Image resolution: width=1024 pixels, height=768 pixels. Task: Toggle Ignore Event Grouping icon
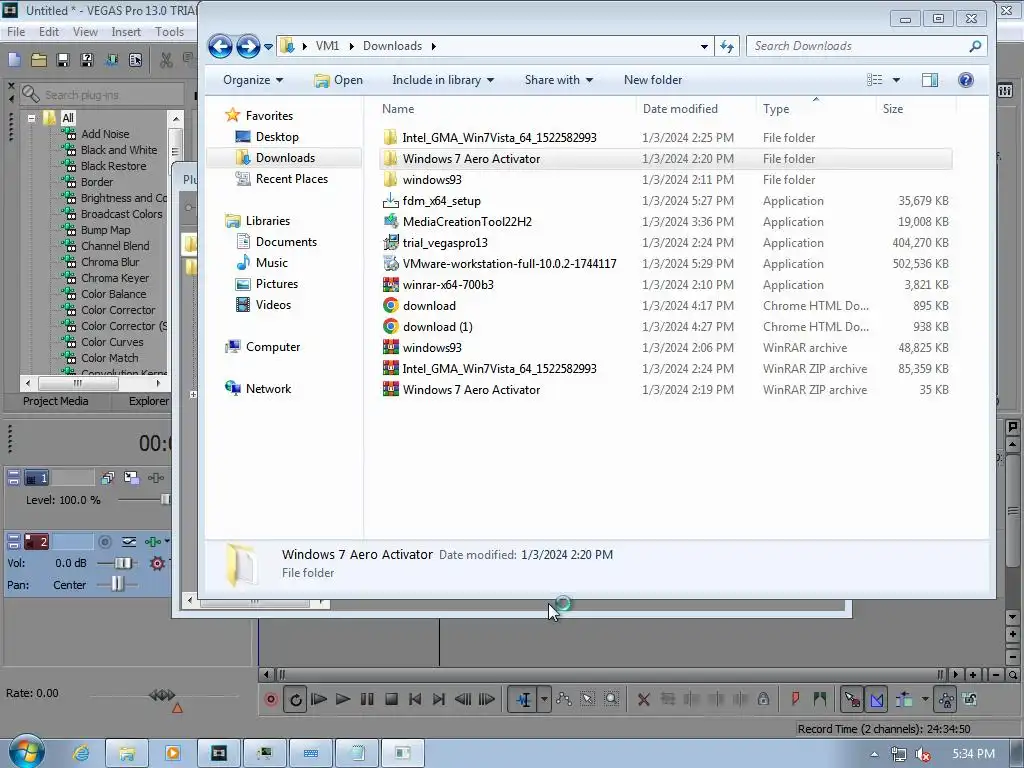970,699
